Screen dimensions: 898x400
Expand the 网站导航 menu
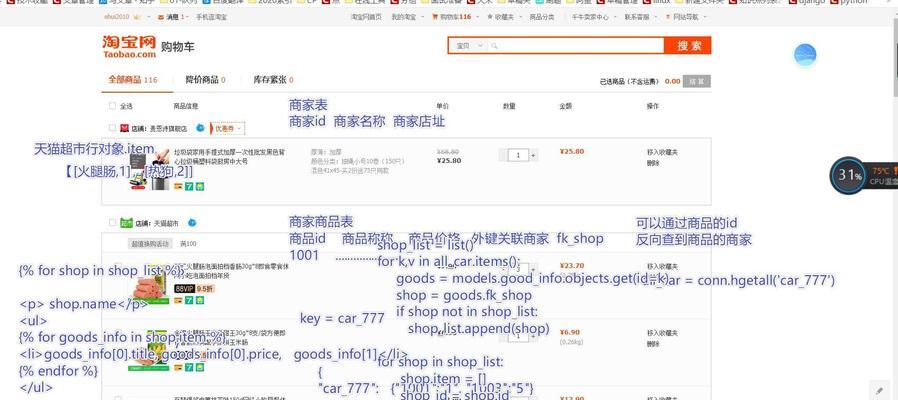(x=686, y=17)
